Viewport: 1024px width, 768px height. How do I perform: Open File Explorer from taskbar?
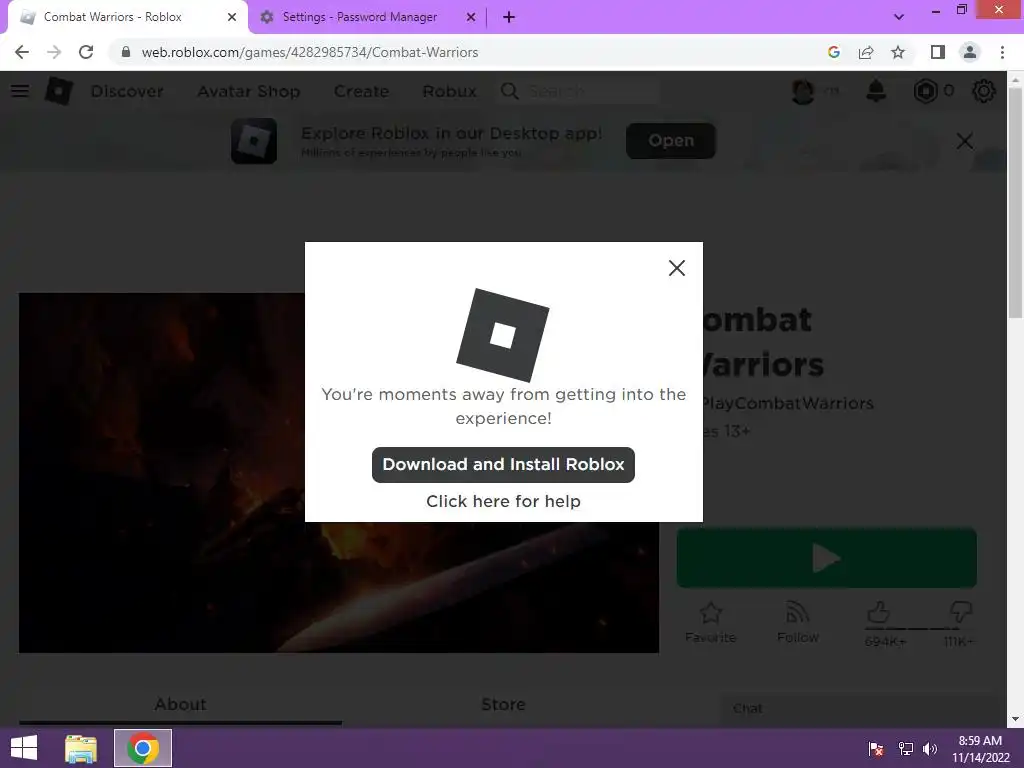tap(81, 748)
